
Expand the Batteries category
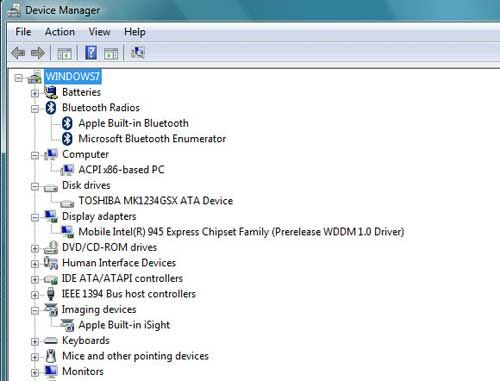[35, 93]
